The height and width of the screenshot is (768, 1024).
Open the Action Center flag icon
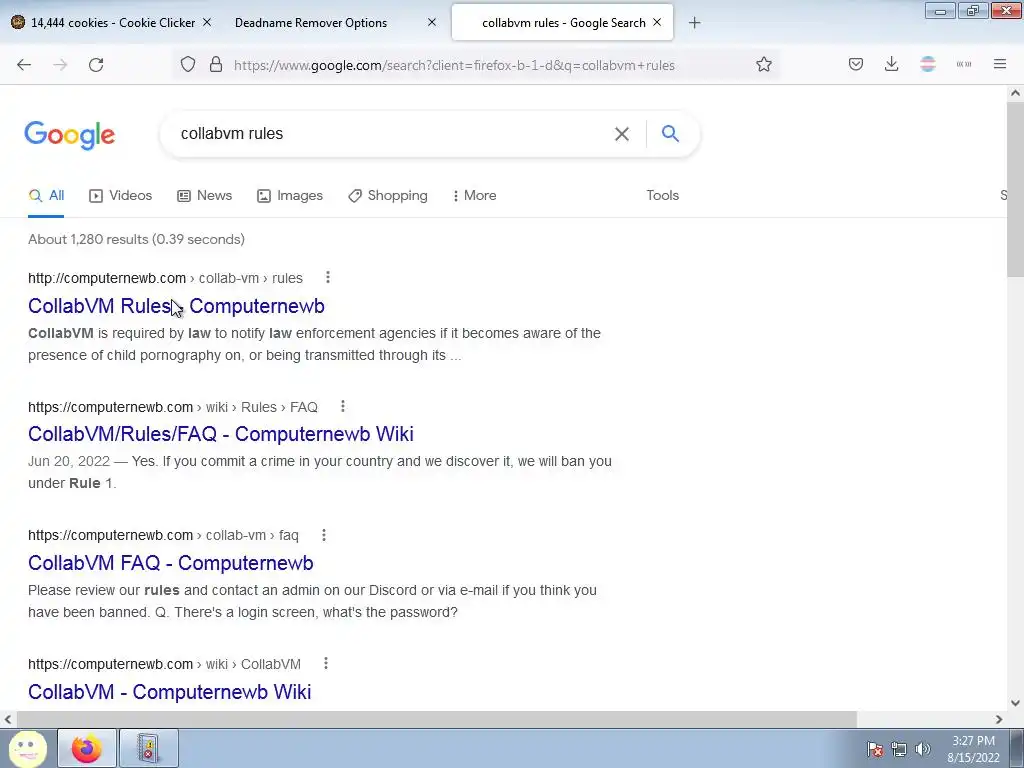coord(875,749)
